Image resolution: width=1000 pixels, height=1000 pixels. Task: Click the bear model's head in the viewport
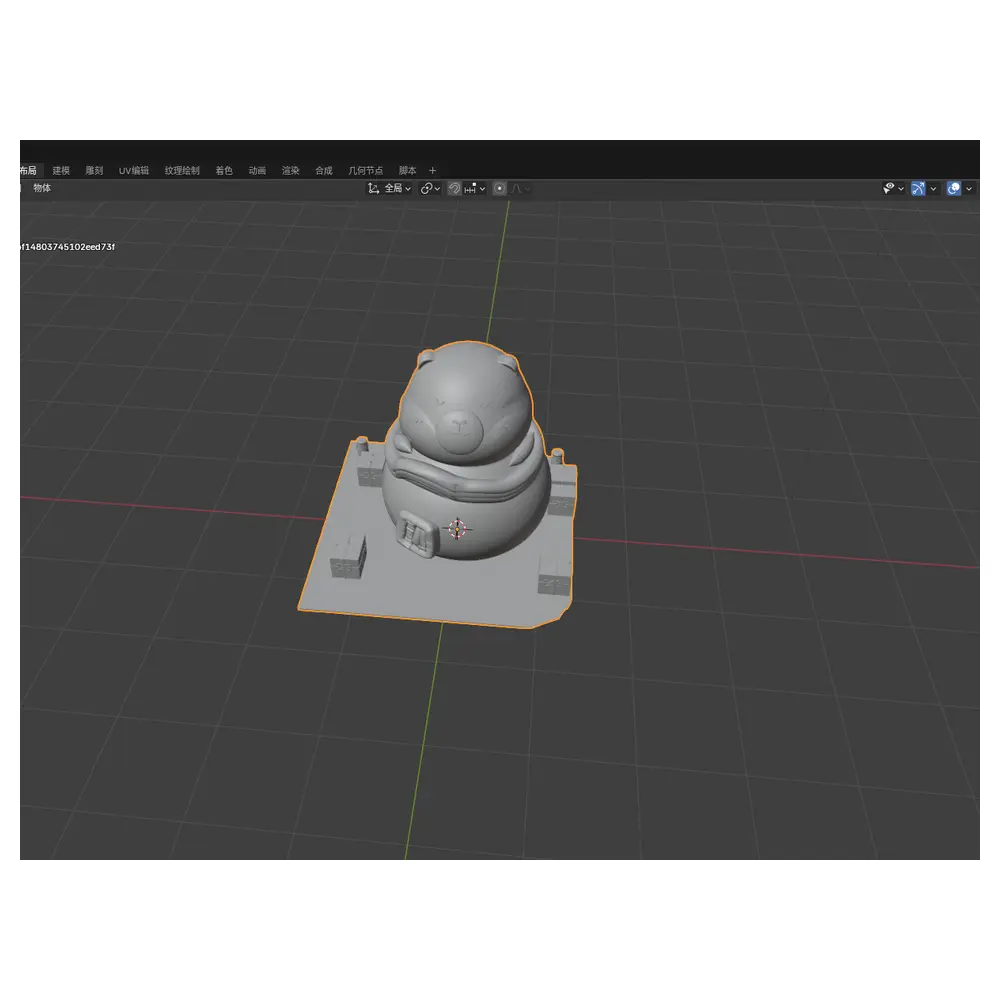[466, 402]
